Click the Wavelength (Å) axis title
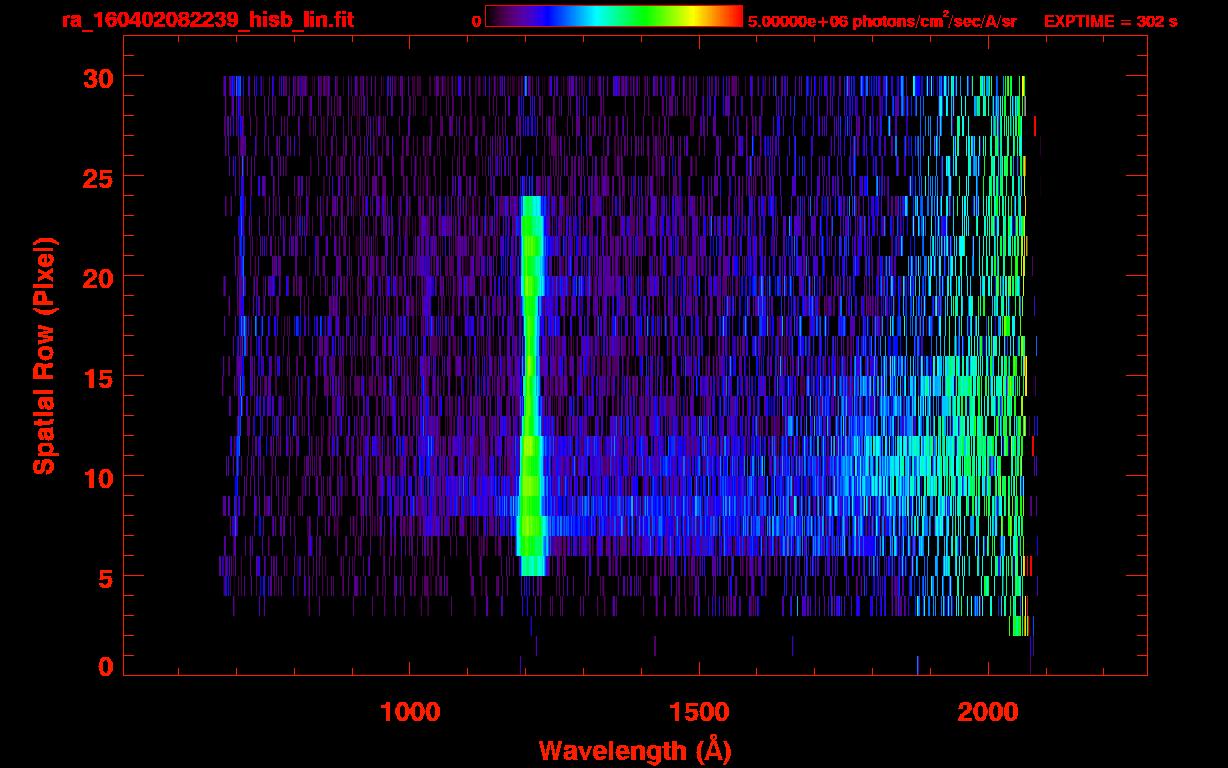The height and width of the screenshot is (768, 1228). point(635,750)
